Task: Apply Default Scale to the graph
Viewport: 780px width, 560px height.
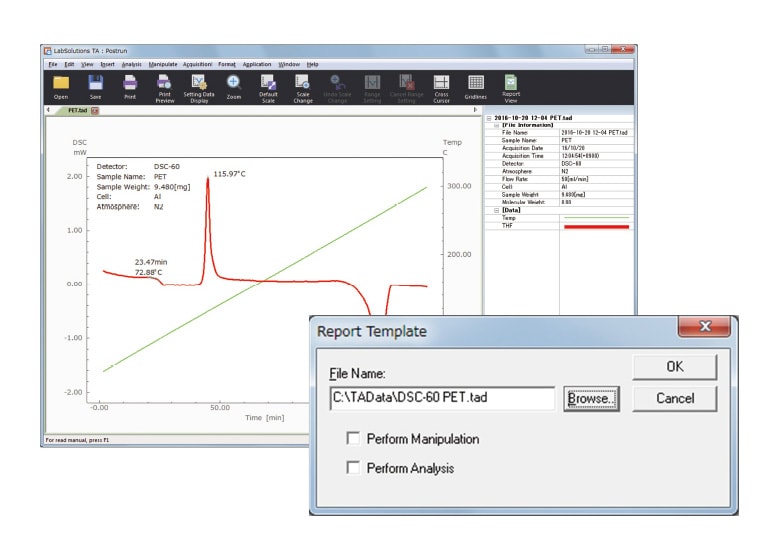Action: [x=268, y=86]
